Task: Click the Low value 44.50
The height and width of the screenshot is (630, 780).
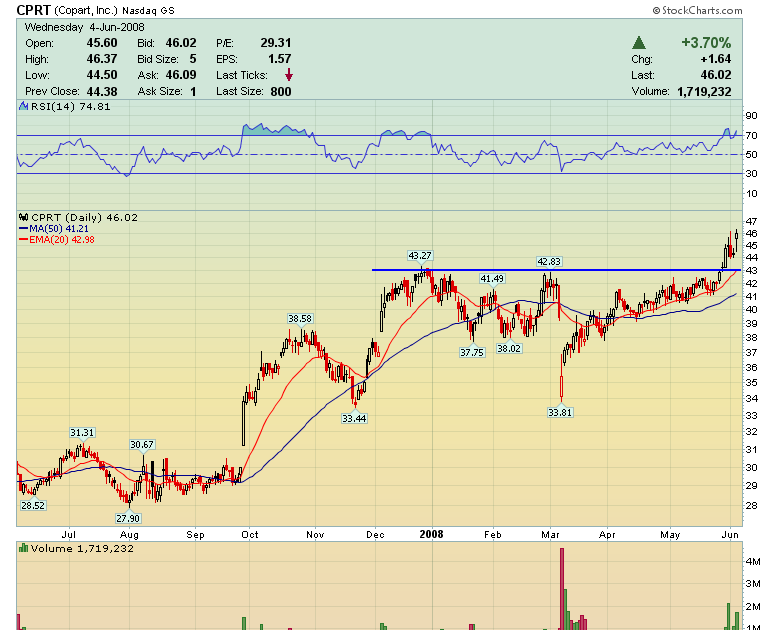Action: click(x=101, y=75)
